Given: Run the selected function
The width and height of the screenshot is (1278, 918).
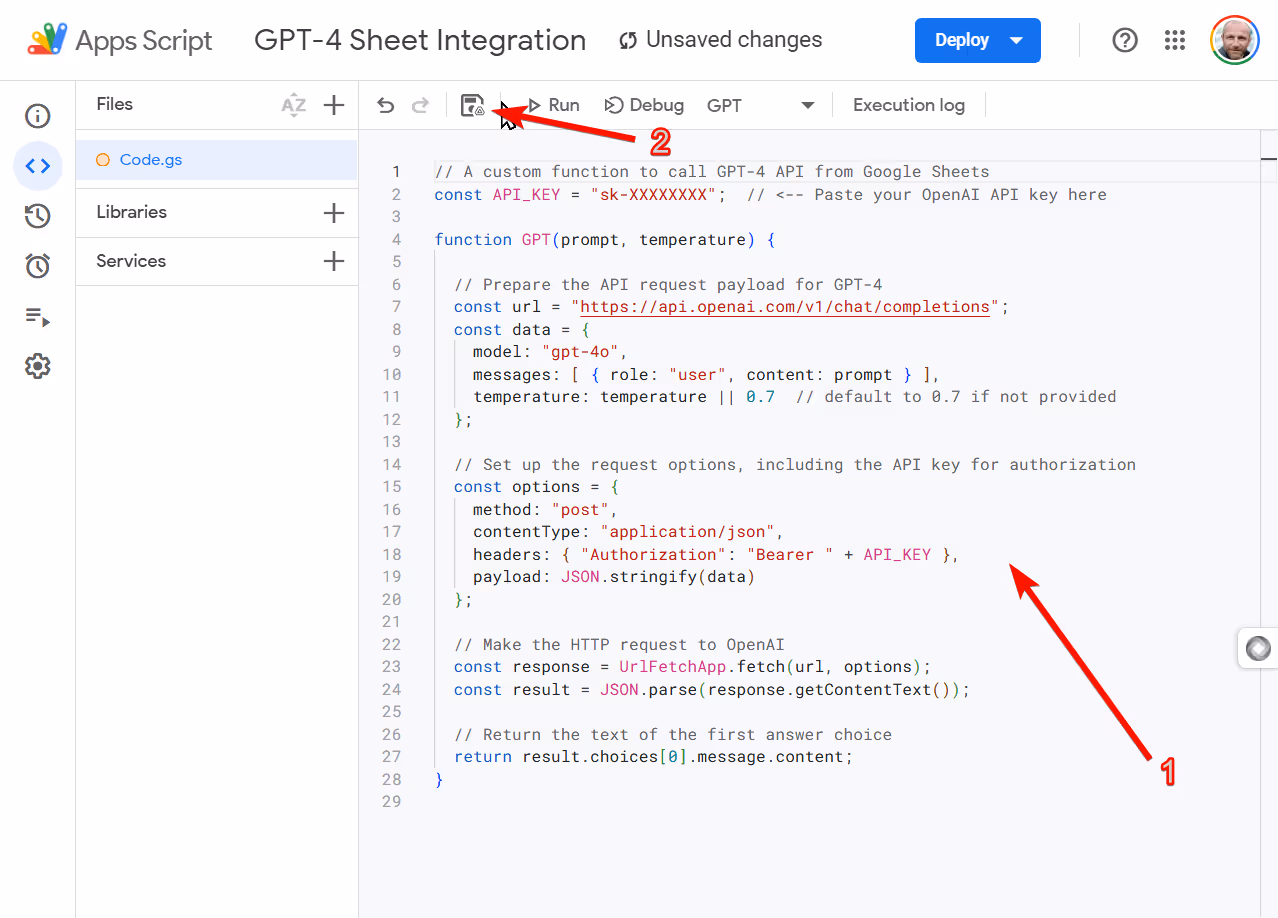Looking at the screenshot, I should tap(553, 105).
